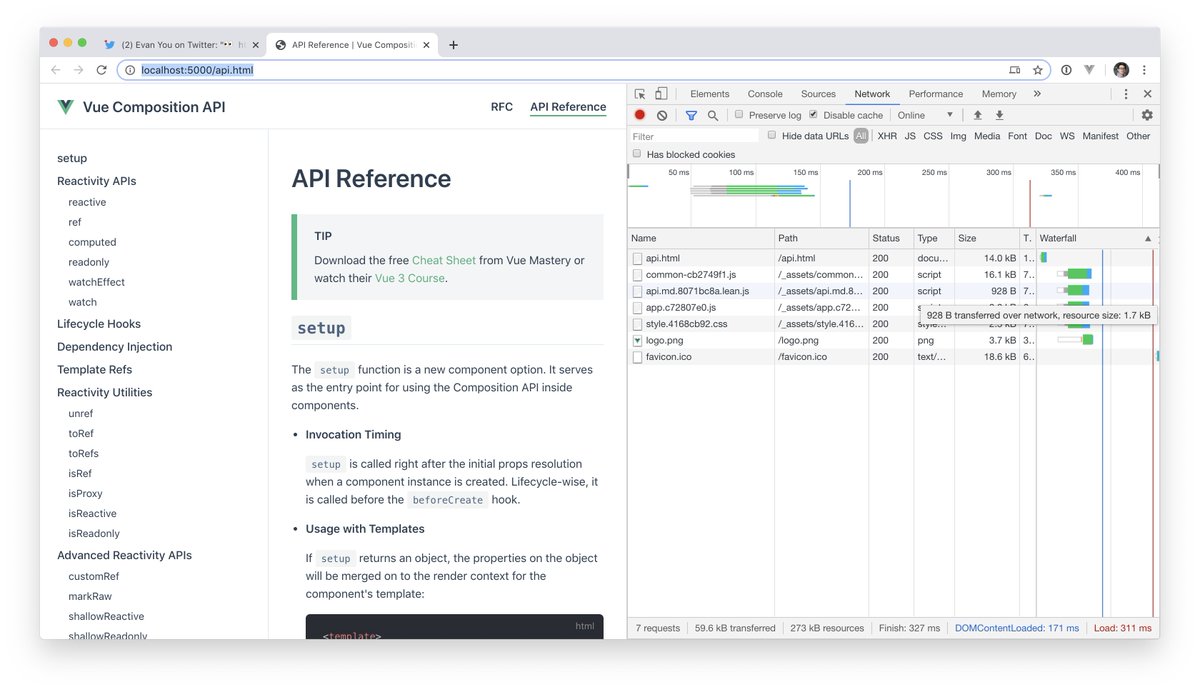Stop recording the network log (red dot)
The image size is (1200, 692).
pyautogui.click(x=640, y=115)
